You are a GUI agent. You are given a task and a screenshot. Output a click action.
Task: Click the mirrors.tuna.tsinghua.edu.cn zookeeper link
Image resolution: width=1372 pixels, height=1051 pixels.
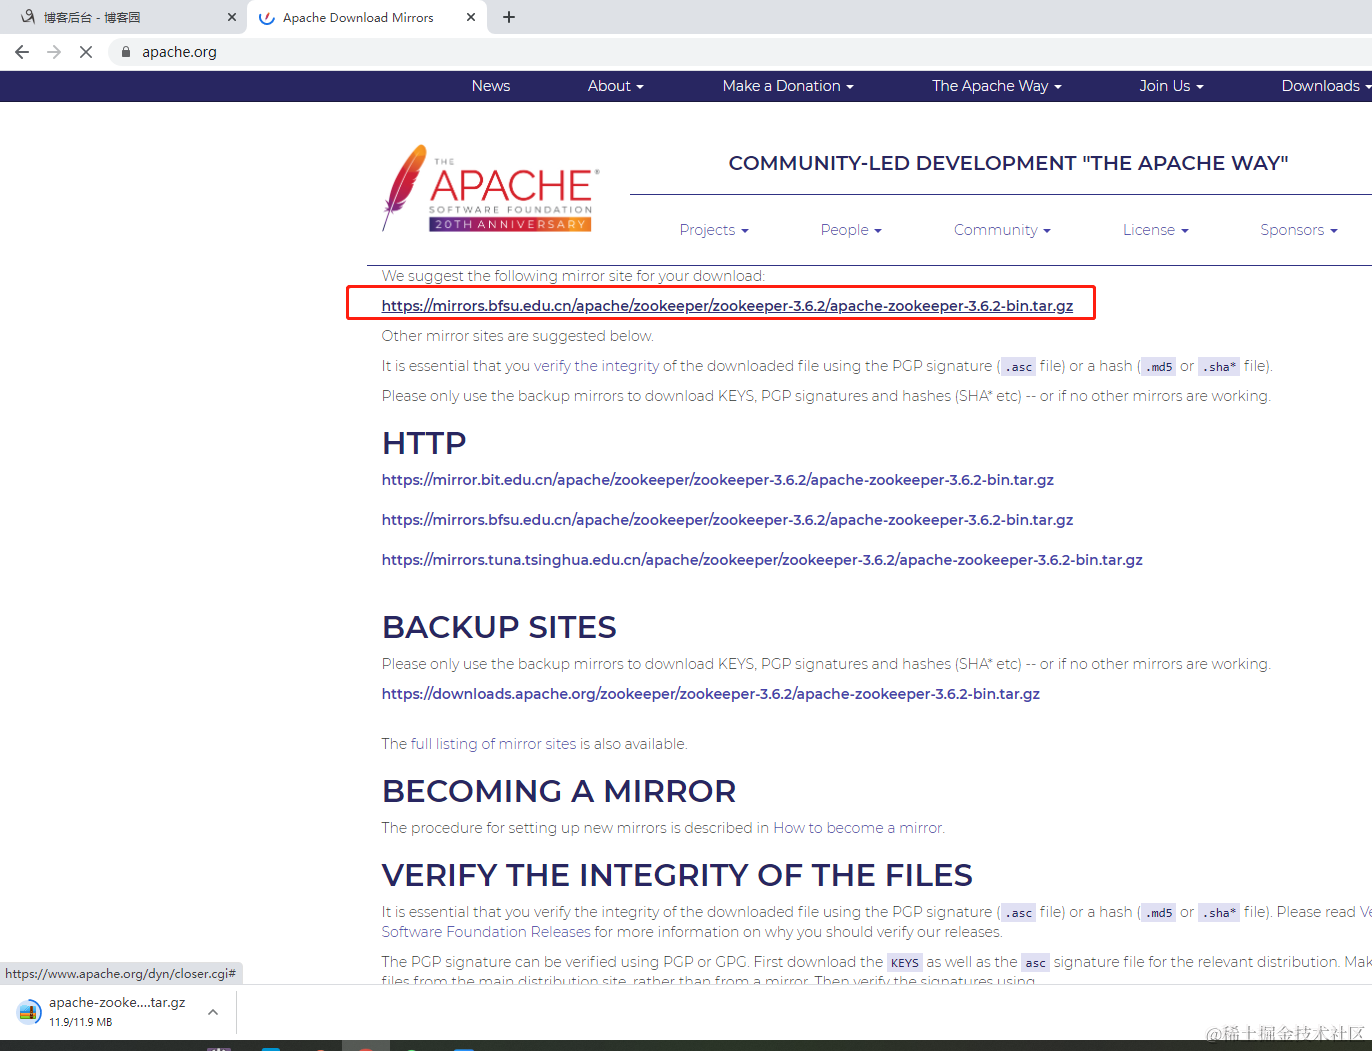(x=762, y=560)
